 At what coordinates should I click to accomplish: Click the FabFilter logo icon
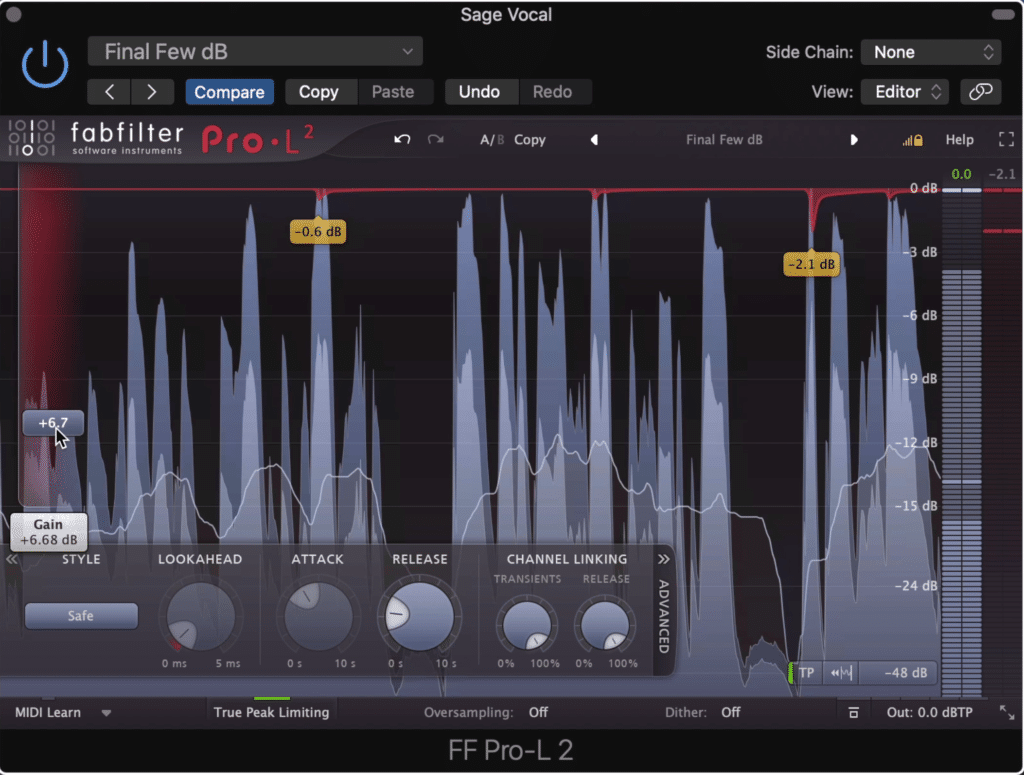click(x=31, y=138)
